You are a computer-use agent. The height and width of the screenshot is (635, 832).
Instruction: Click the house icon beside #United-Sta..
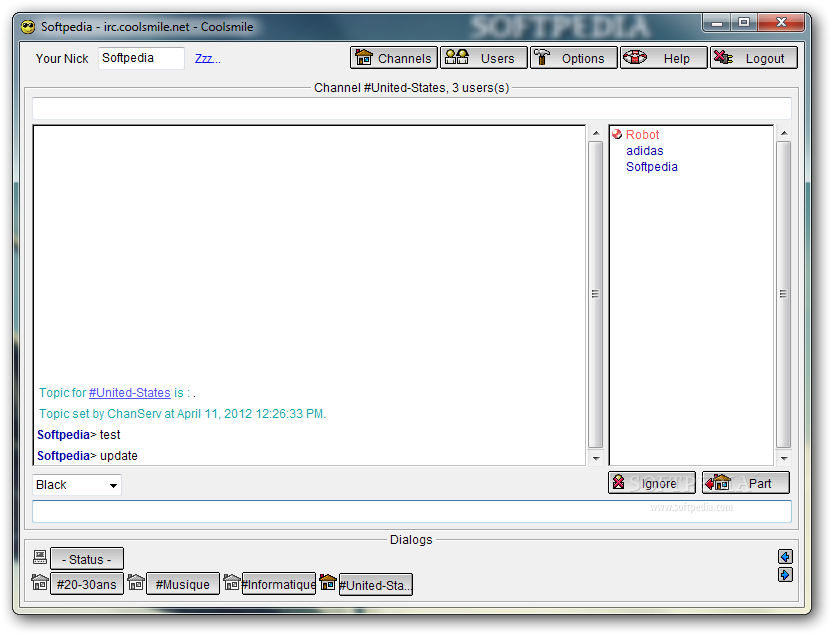click(328, 582)
